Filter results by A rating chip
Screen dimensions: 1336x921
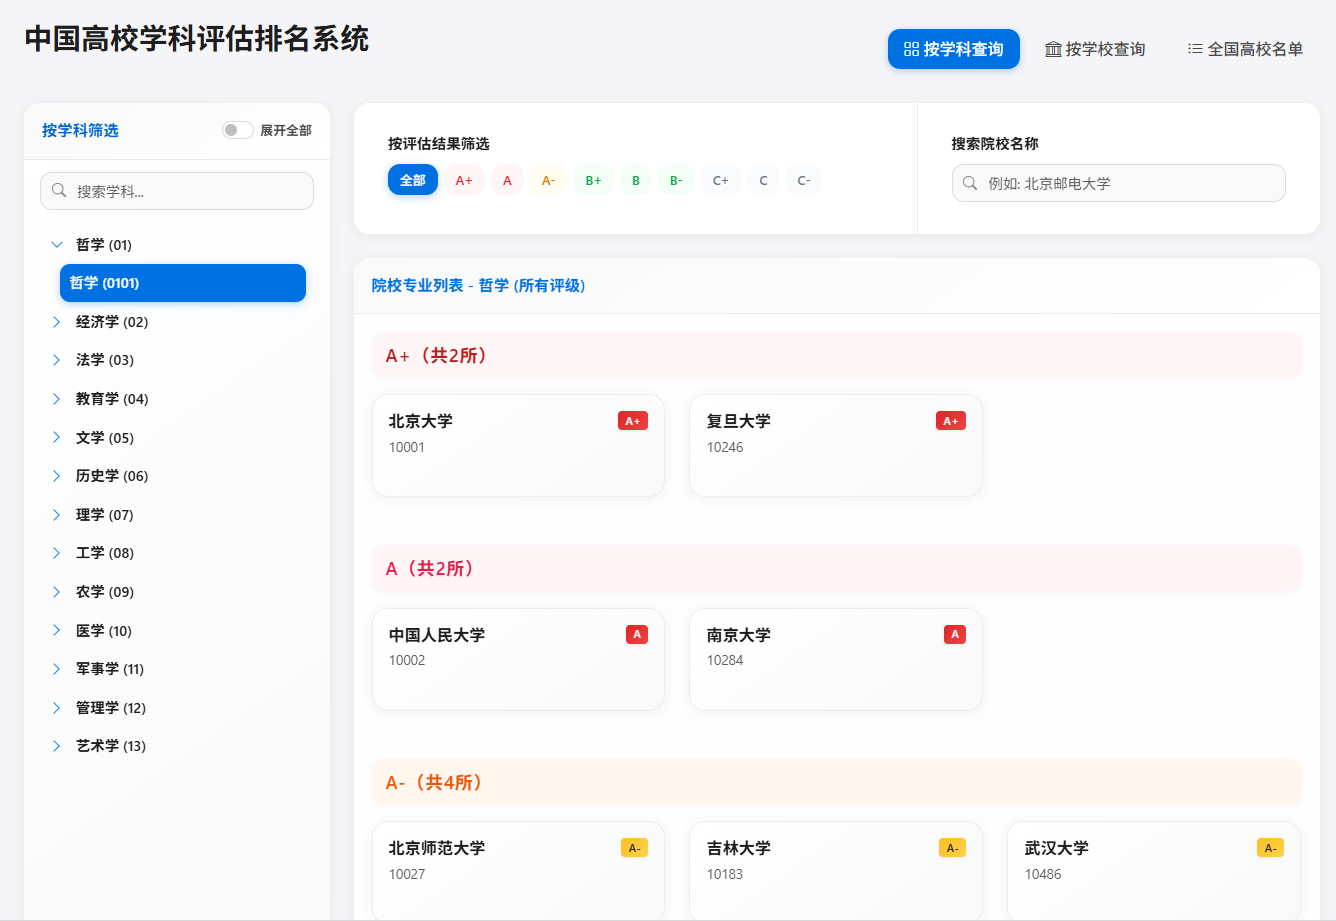click(x=507, y=180)
